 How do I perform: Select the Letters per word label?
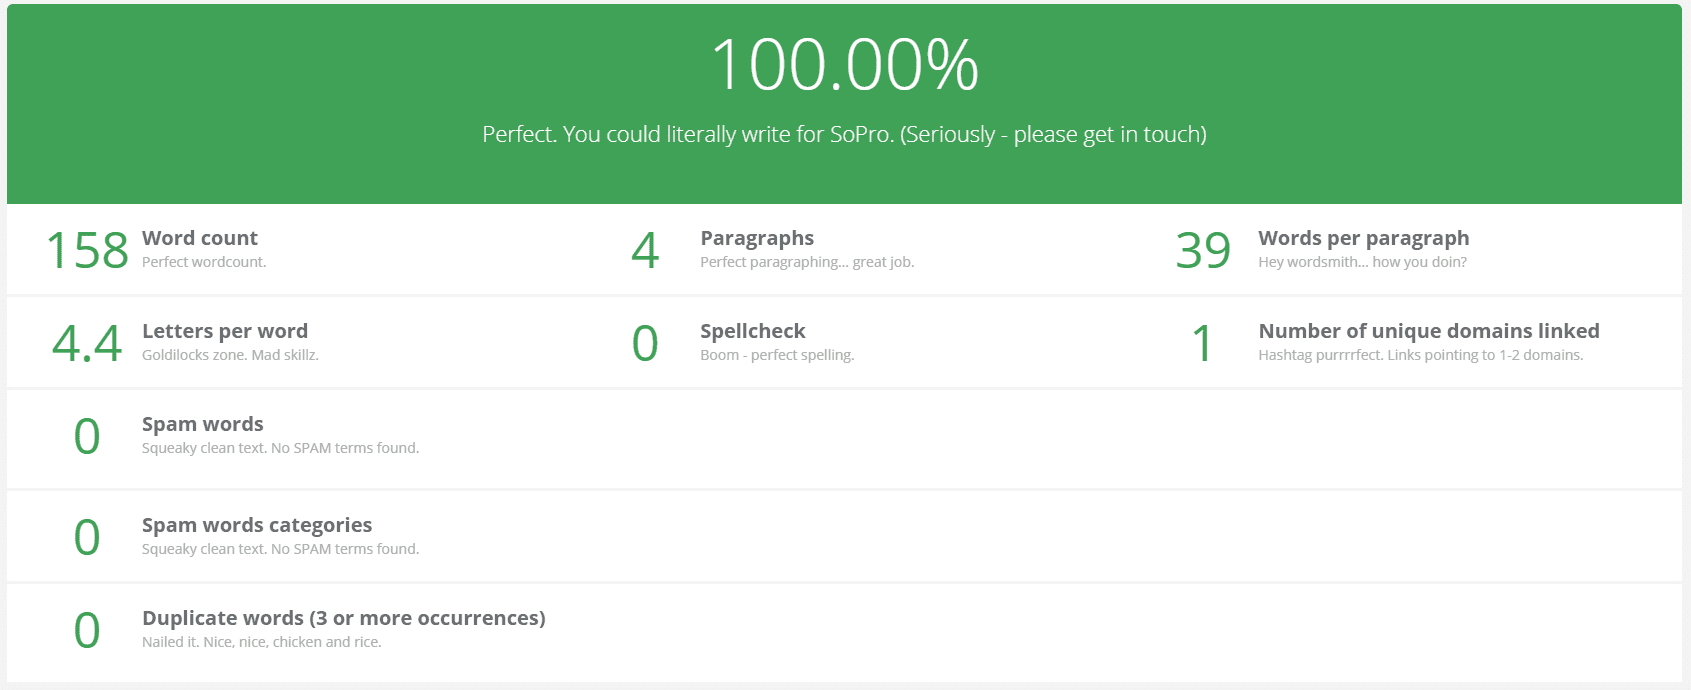point(225,331)
